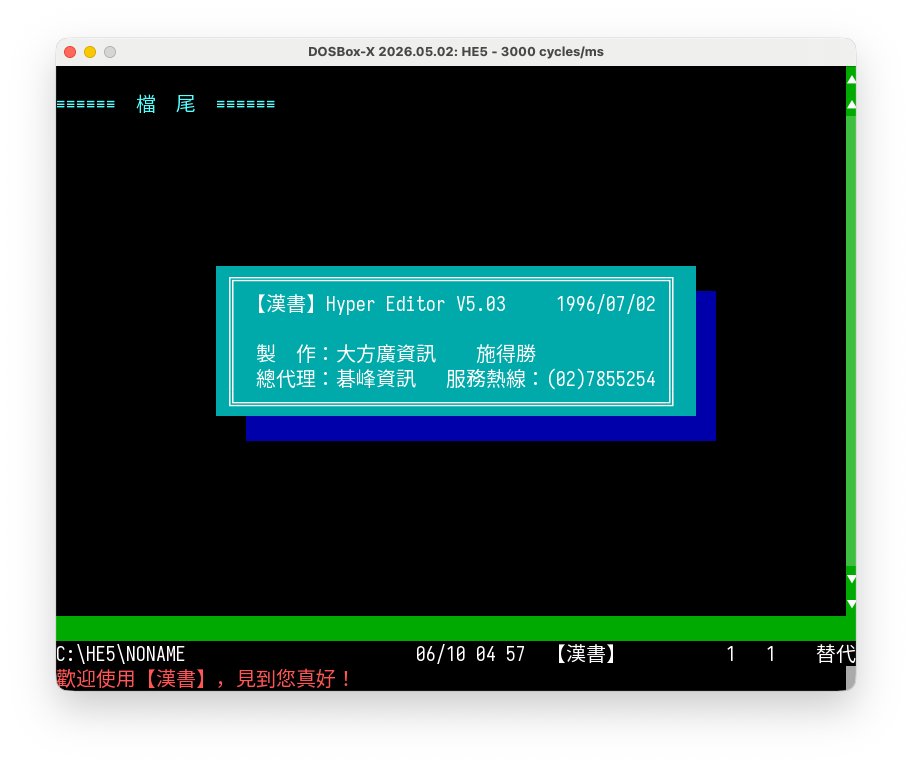Click the red 歡迎使用【漢書】 welcome message

pyautogui.click(x=204, y=679)
